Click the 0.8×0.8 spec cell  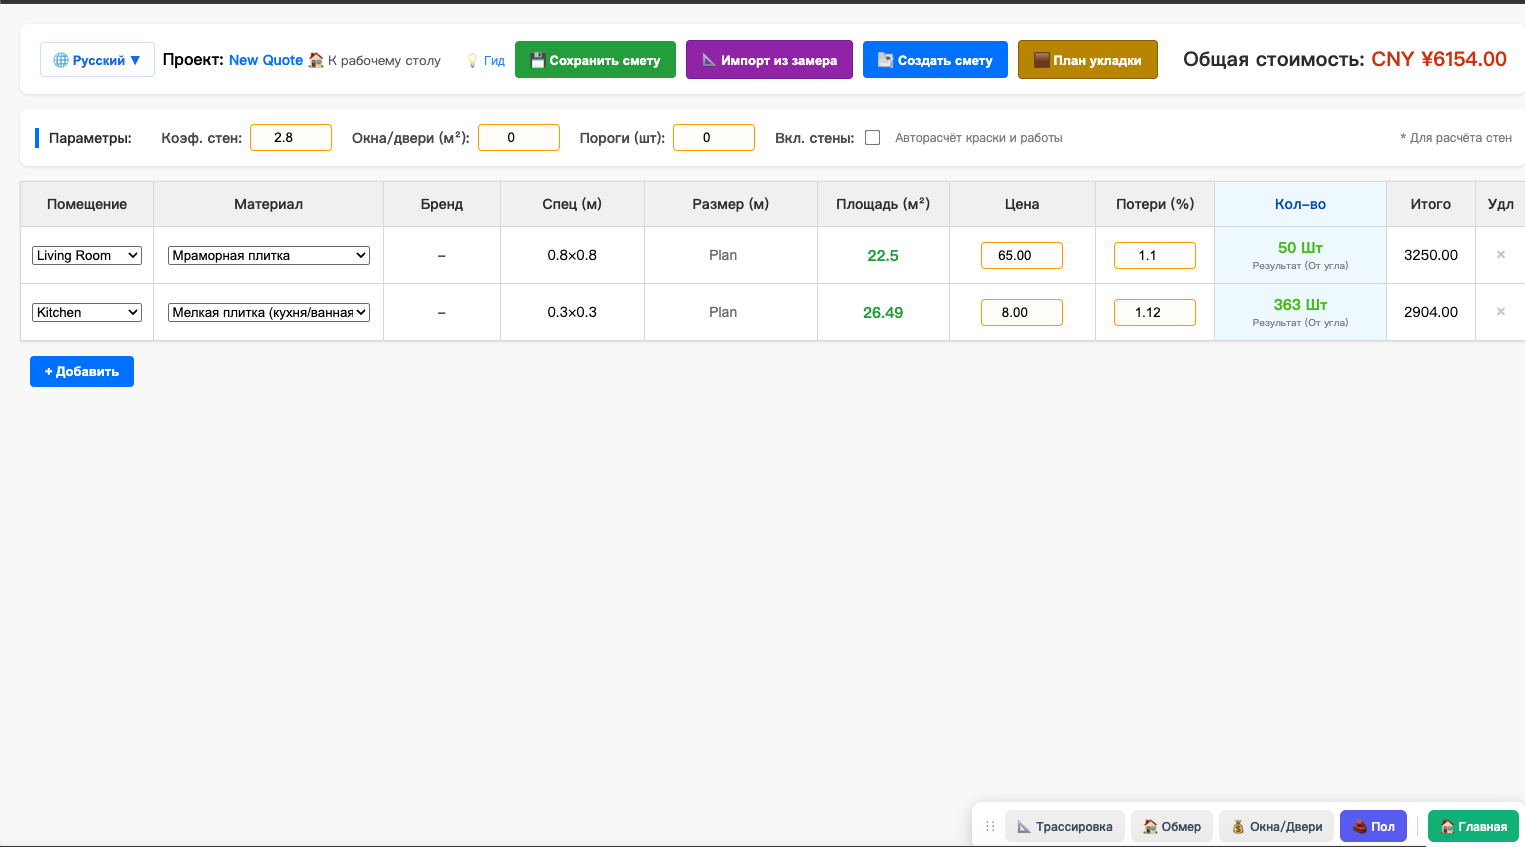coord(572,255)
